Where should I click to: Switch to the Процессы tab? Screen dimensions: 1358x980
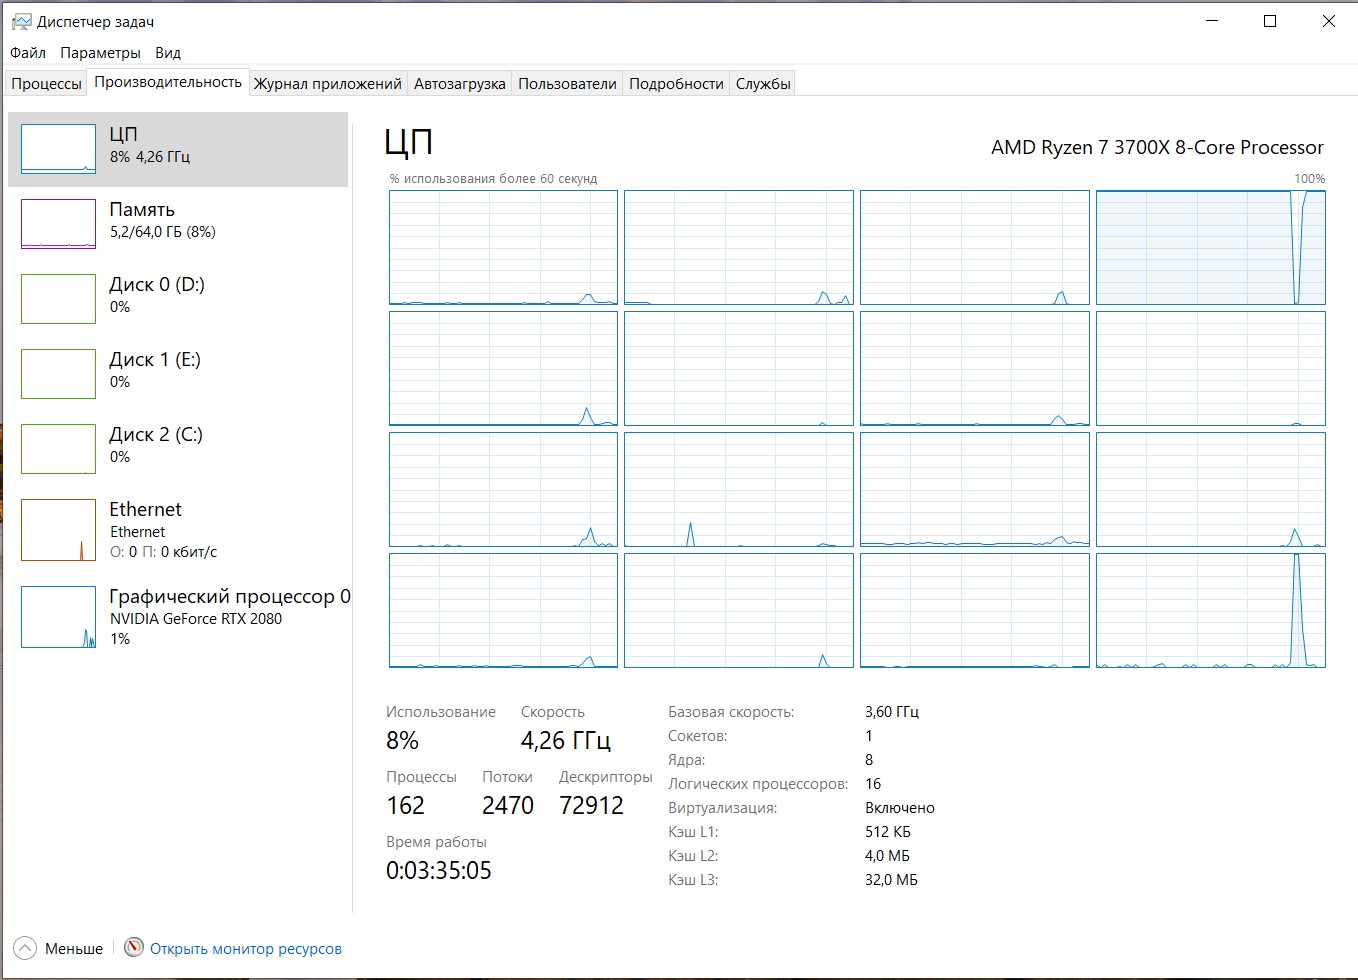(x=46, y=84)
